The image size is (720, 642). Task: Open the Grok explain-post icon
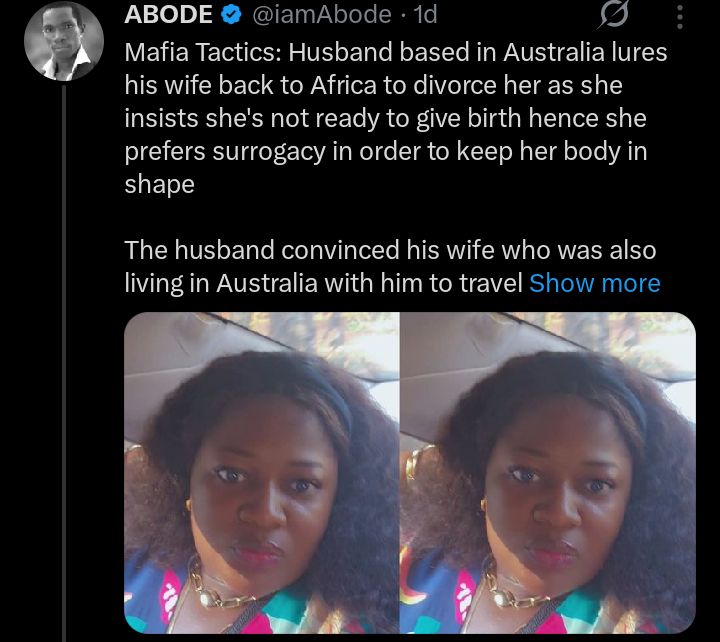click(x=614, y=17)
